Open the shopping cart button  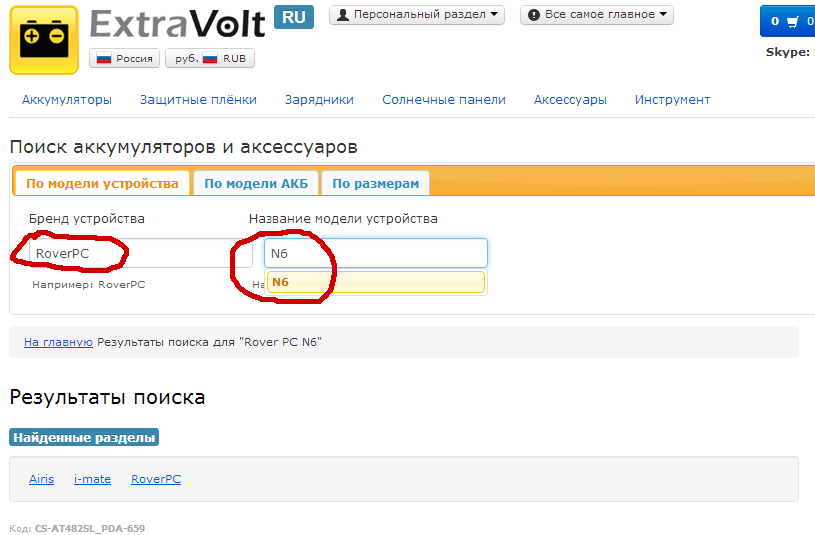788,21
